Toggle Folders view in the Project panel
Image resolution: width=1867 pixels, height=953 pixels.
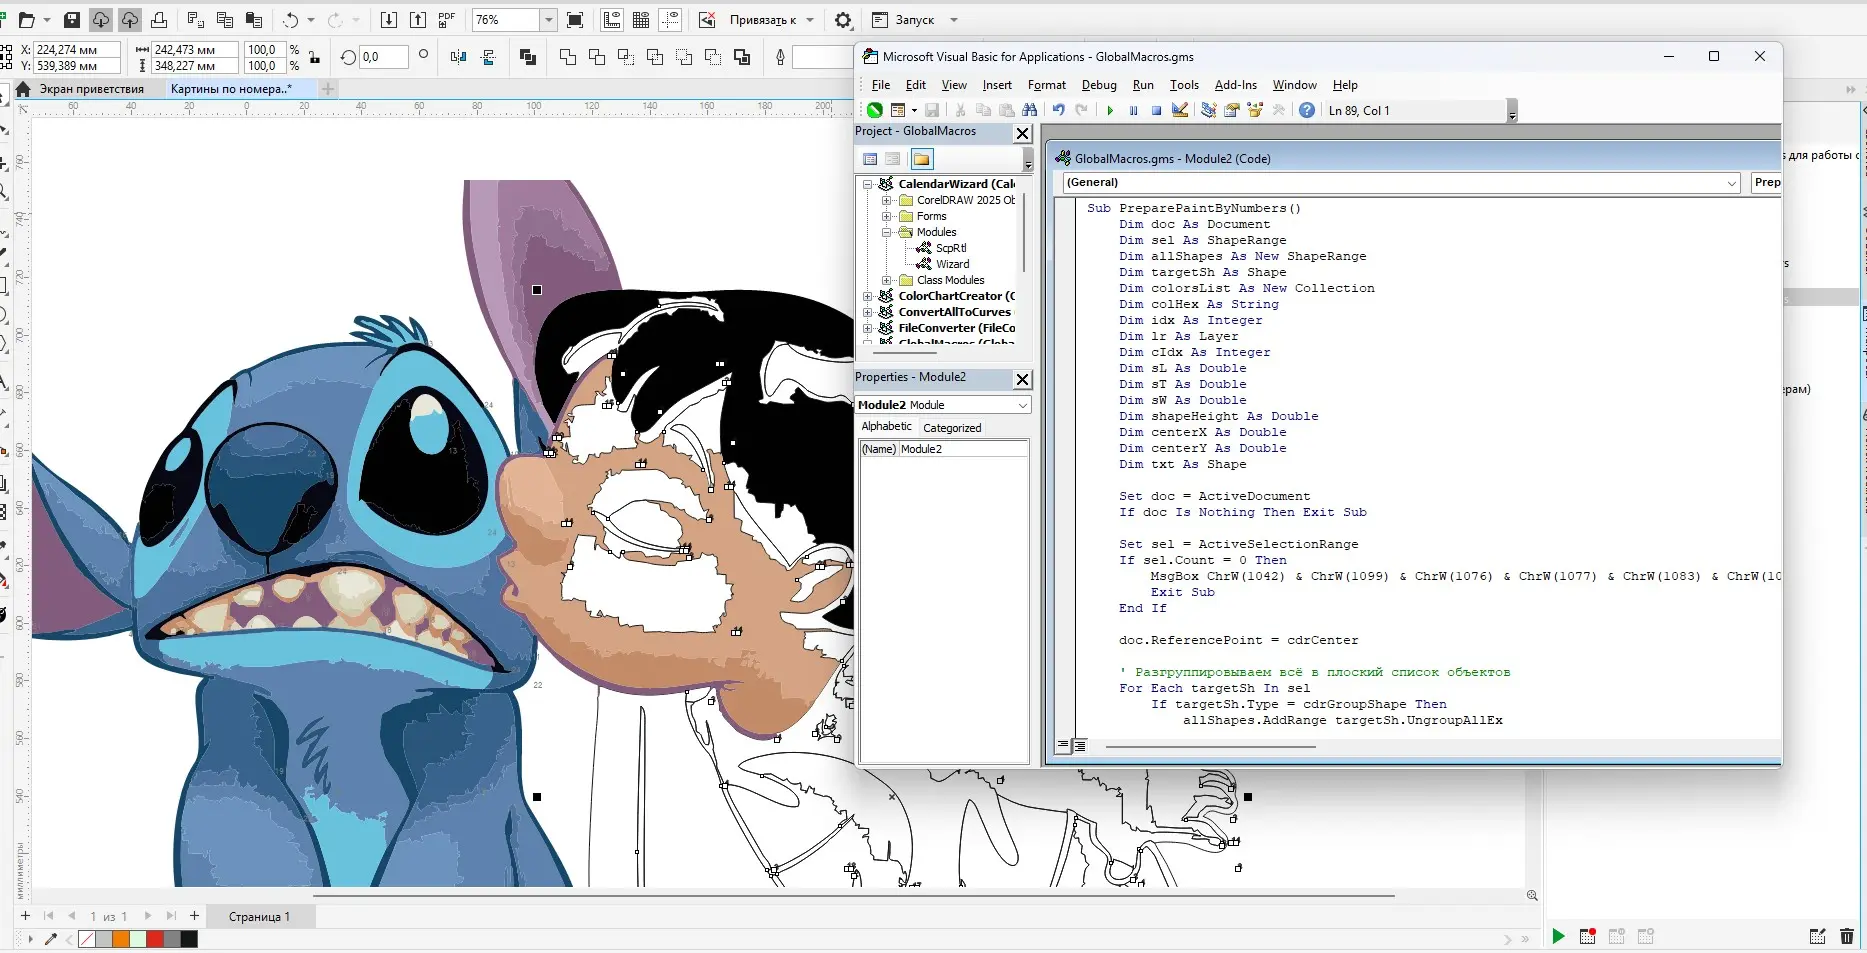point(921,159)
